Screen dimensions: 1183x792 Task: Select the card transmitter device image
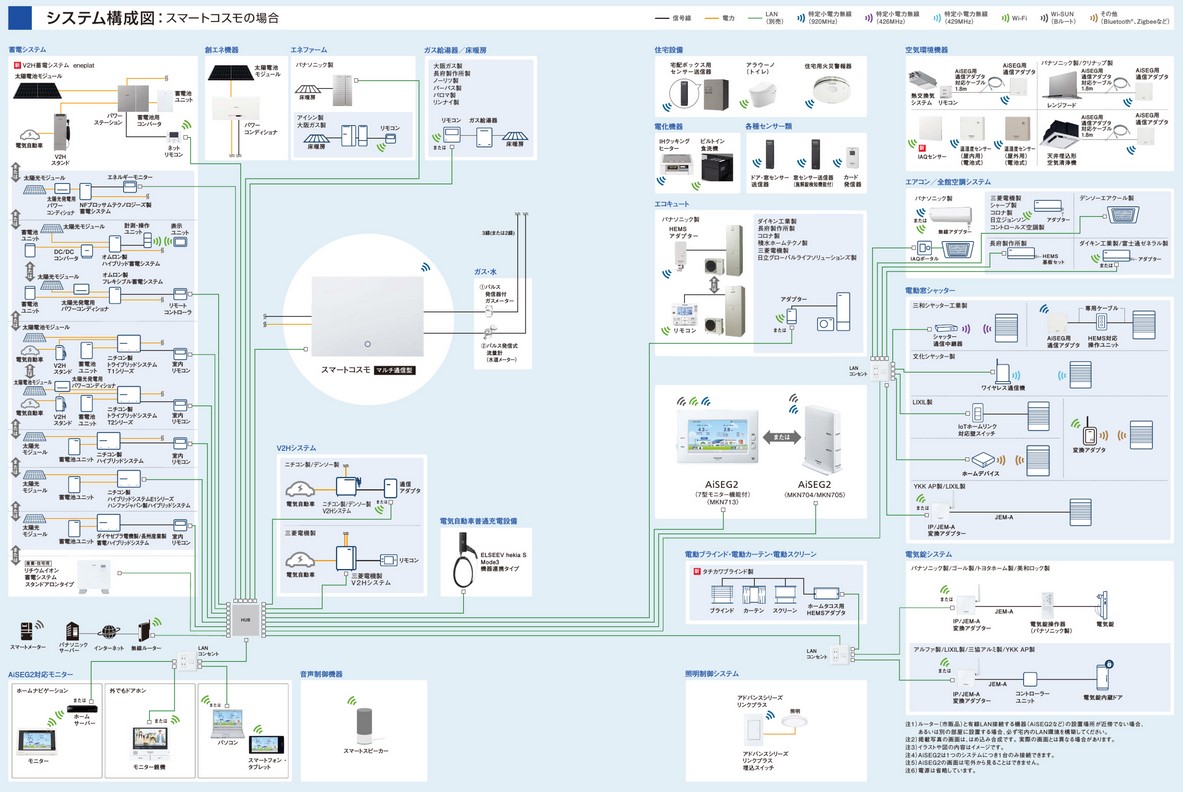[x=852, y=159]
